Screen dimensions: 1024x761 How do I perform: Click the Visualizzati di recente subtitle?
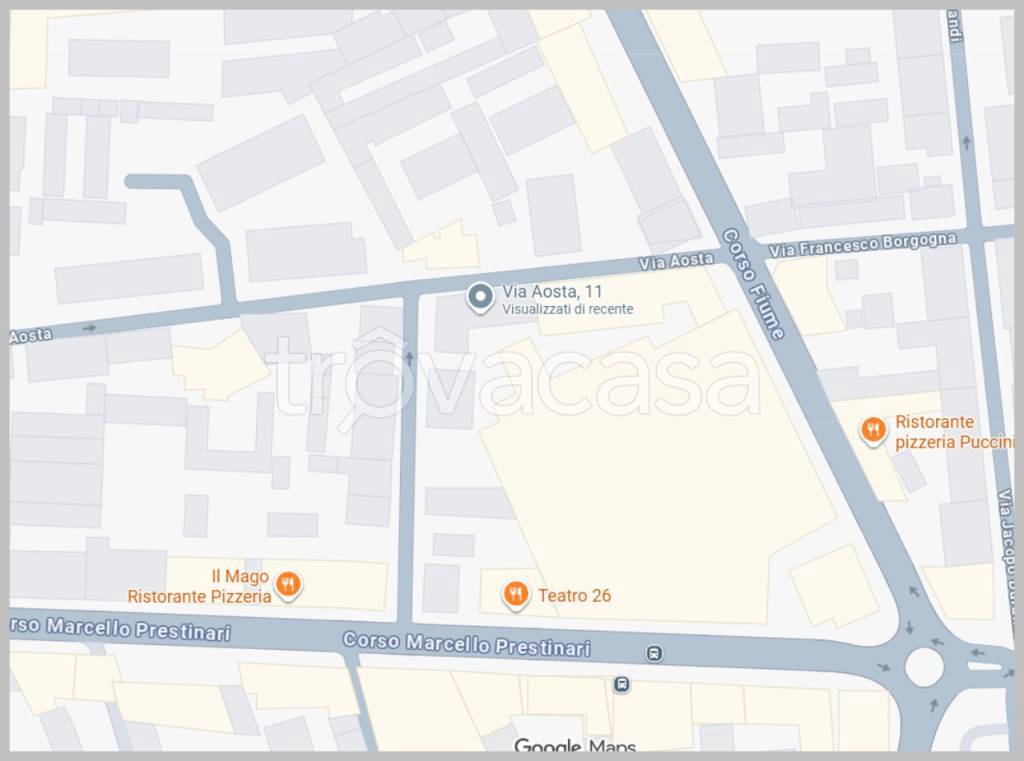(x=568, y=309)
